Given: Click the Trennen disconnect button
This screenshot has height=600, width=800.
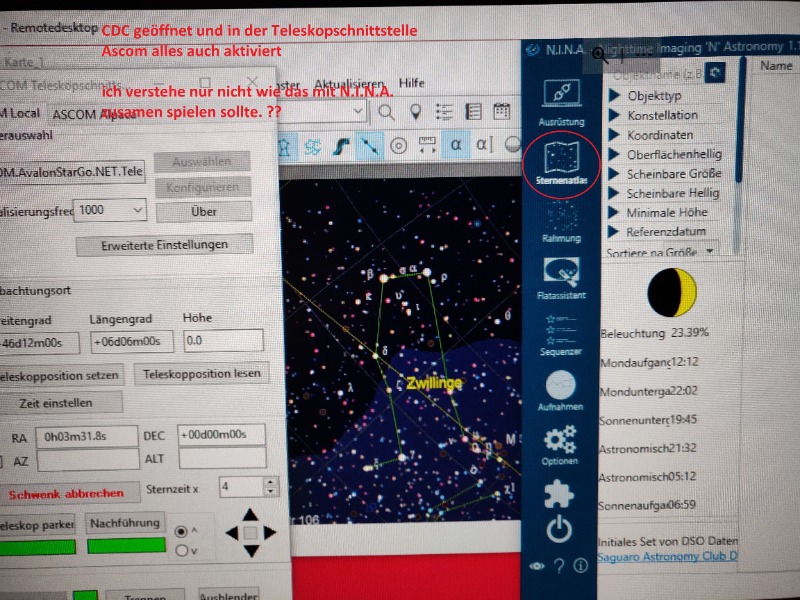Looking at the screenshot, I should click(x=145, y=596).
